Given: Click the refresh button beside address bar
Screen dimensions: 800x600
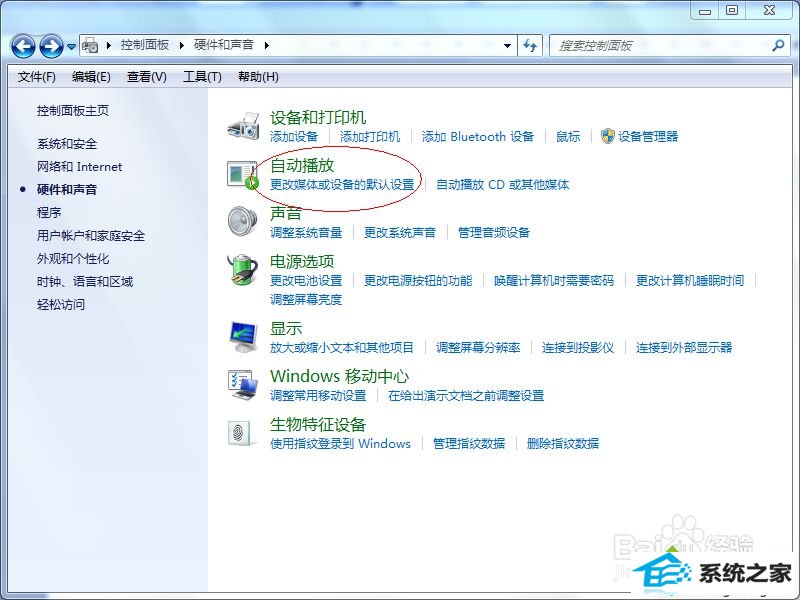Looking at the screenshot, I should pos(530,46).
